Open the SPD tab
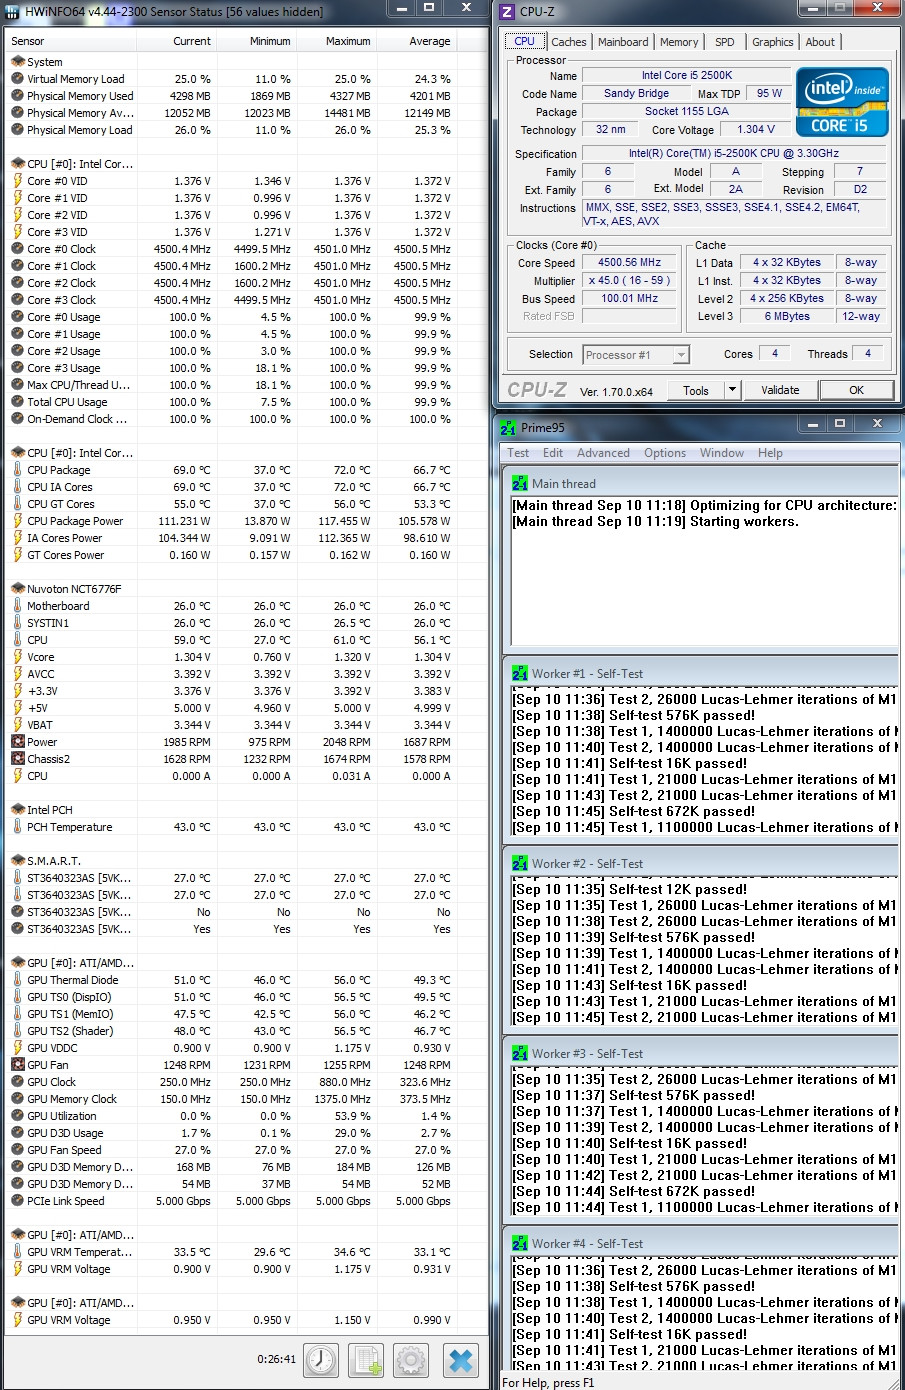 [x=725, y=42]
